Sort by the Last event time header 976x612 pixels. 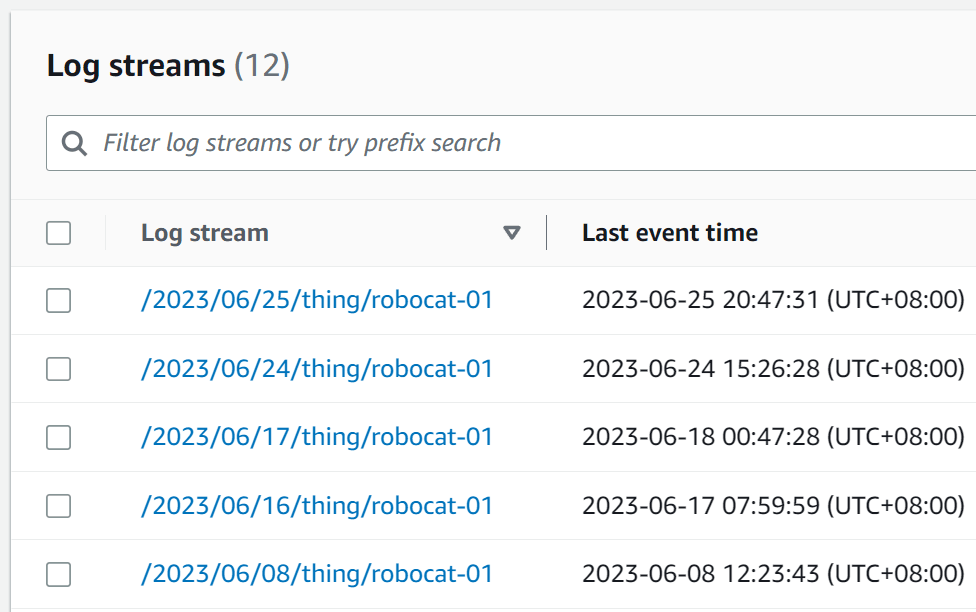670,233
